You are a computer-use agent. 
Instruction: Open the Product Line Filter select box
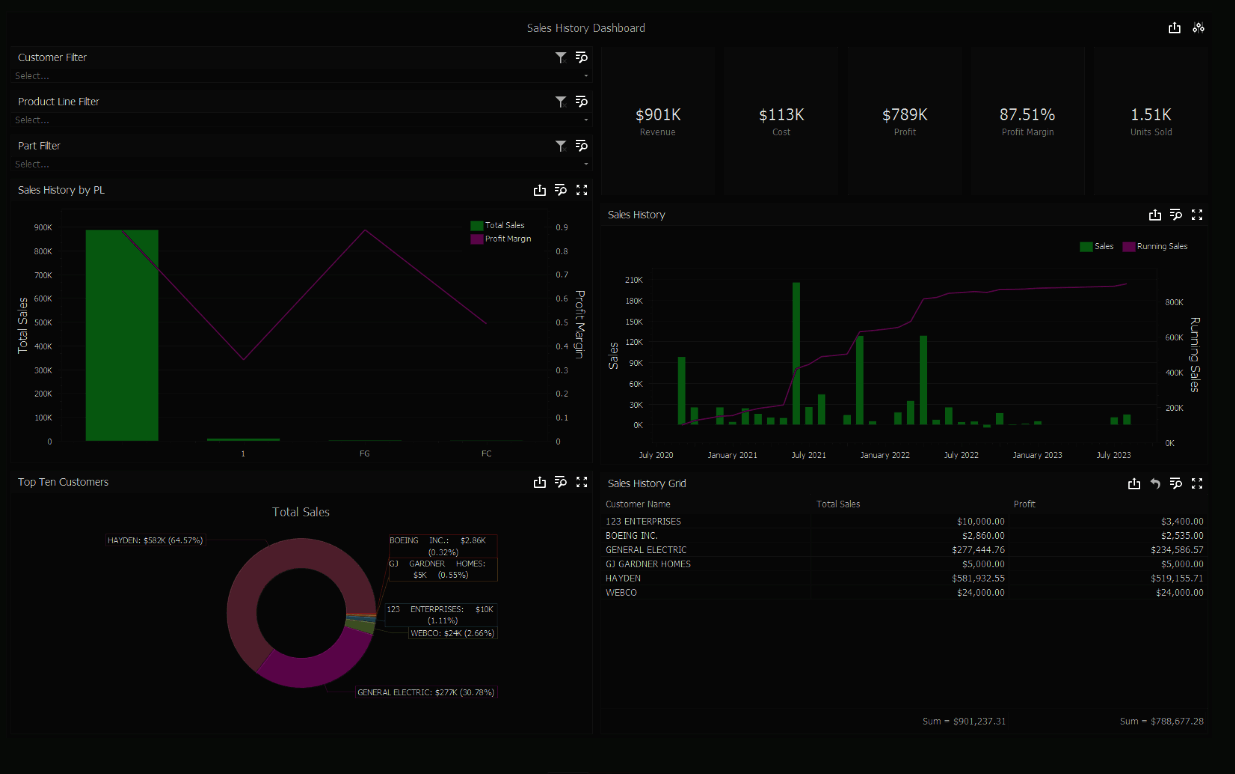(302, 120)
